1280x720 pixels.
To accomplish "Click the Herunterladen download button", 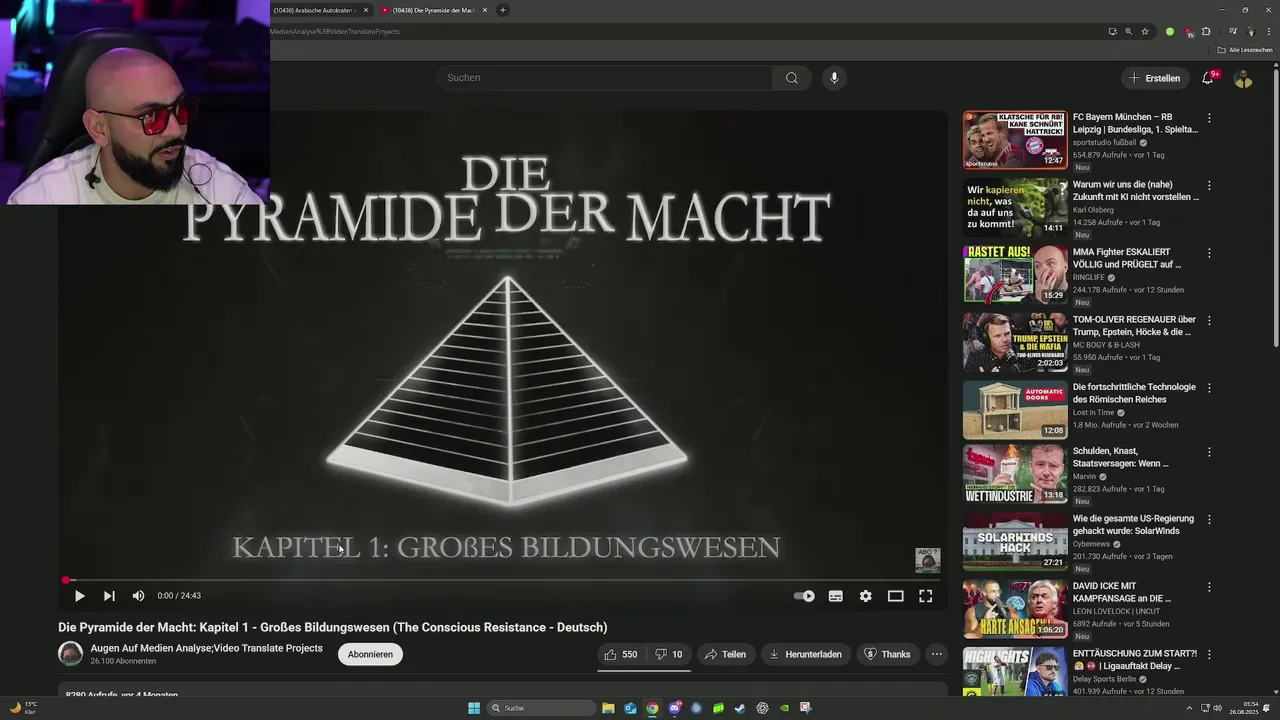I will [x=805, y=654].
